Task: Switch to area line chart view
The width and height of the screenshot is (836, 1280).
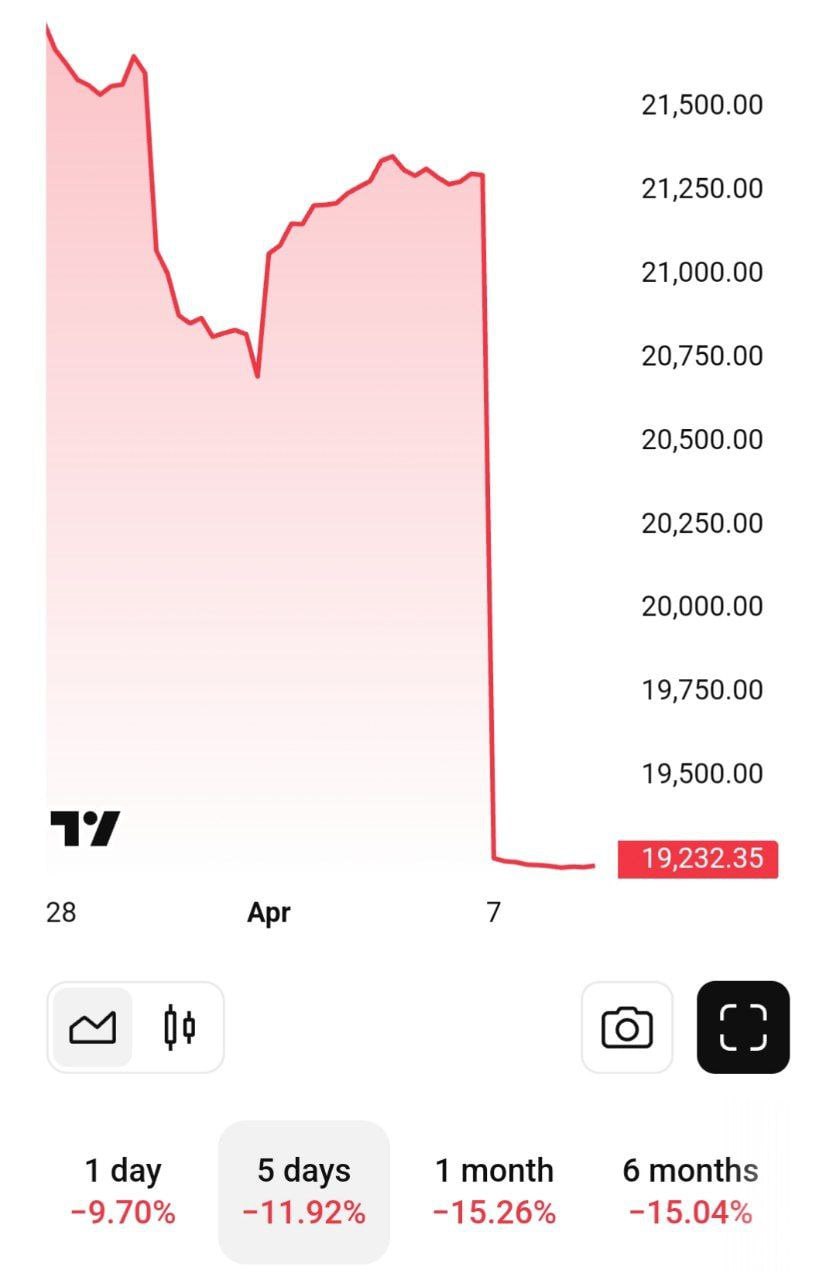Action: point(92,1027)
